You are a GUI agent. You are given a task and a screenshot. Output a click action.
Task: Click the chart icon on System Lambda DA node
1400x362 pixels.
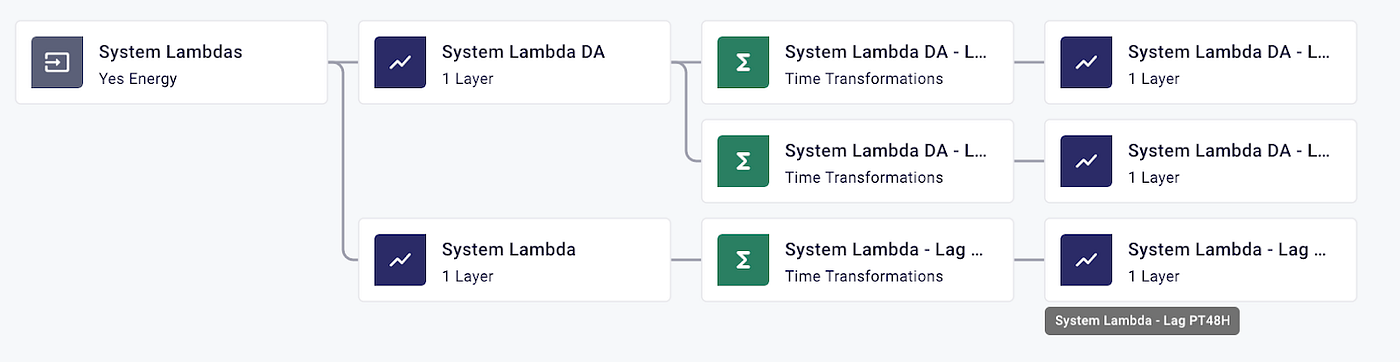[400, 62]
